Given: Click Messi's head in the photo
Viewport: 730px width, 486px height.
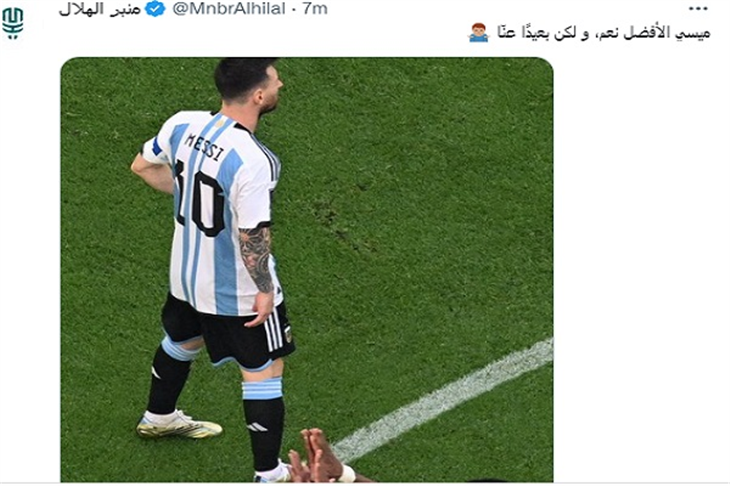Looking at the screenshot, I should [249, 85].
